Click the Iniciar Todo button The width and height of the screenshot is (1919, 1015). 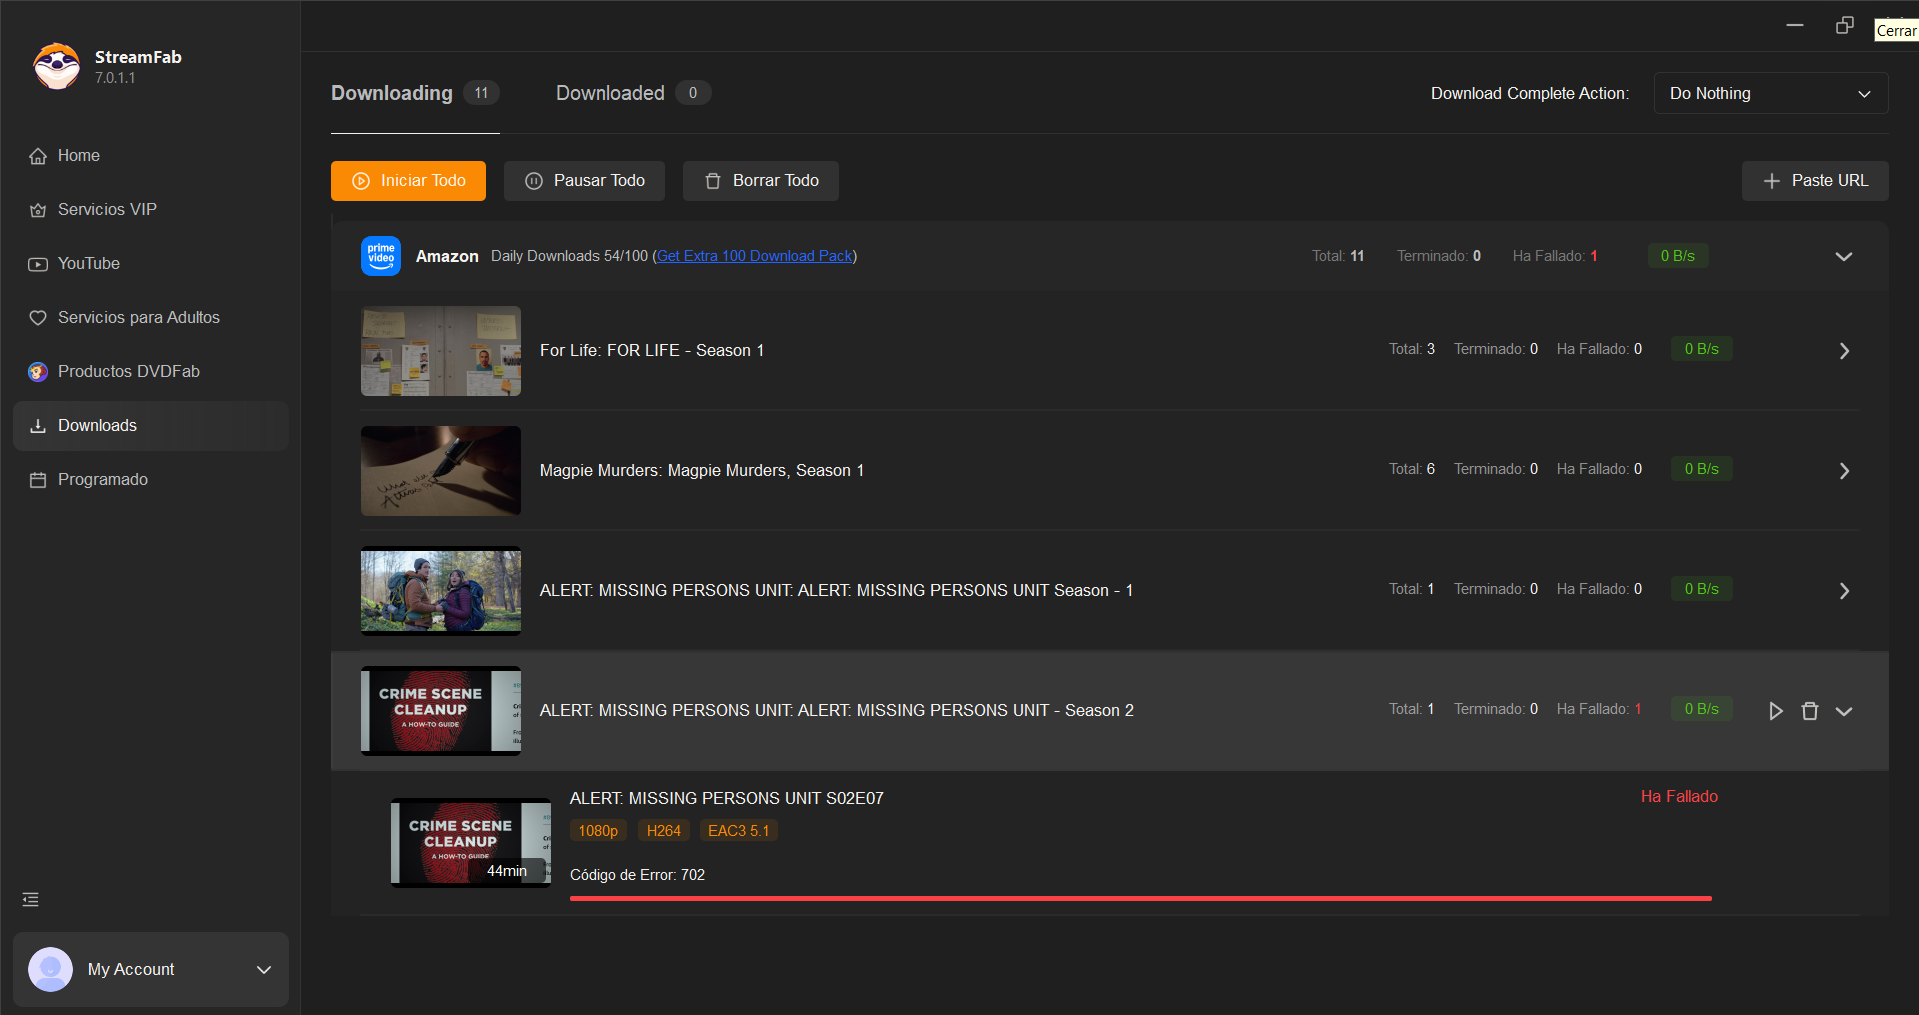click(x=408, y=181)
